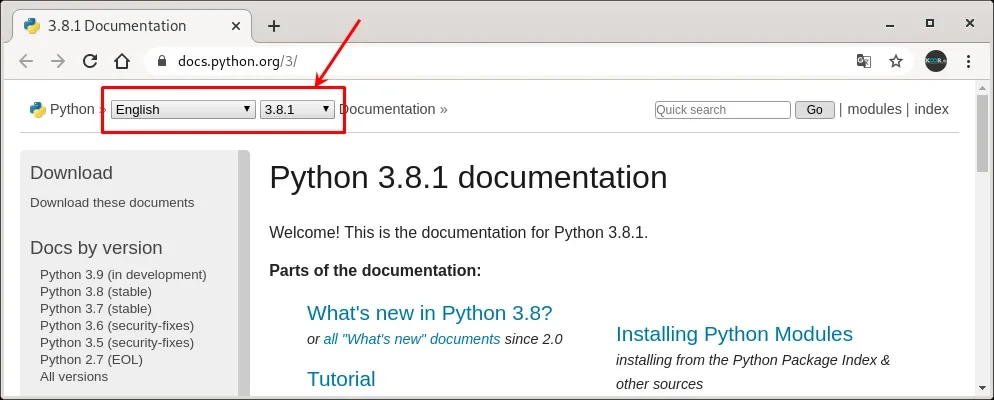
Task: Bookmark this page with star icon
Action: [896, 61]
